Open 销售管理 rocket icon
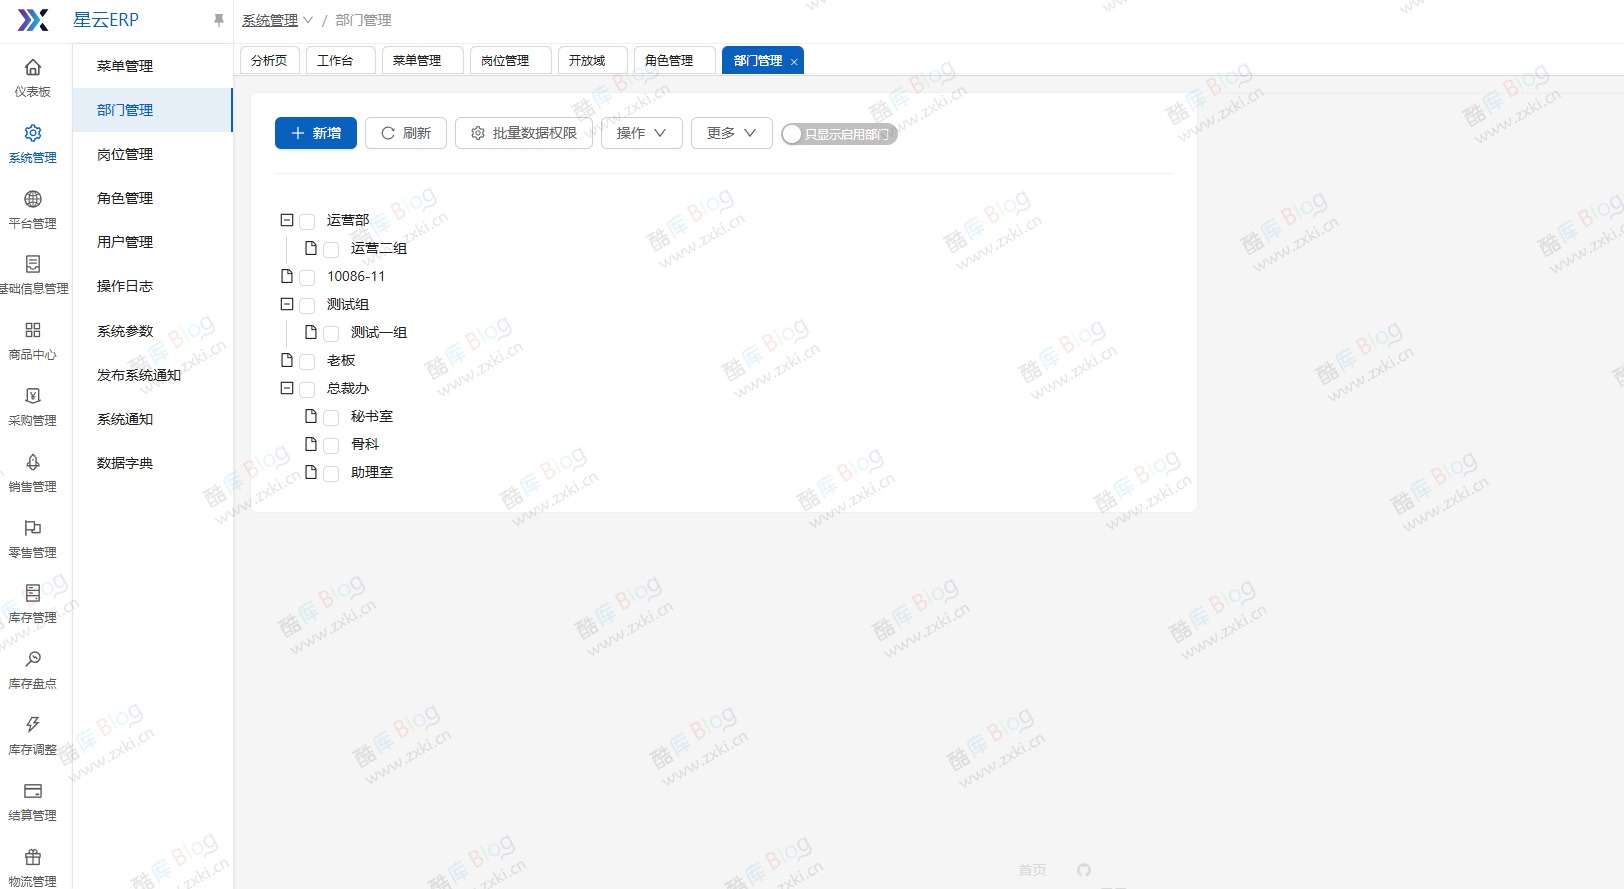The height and width of the screenshot is (889, 1624). click(x=33, y=462)
